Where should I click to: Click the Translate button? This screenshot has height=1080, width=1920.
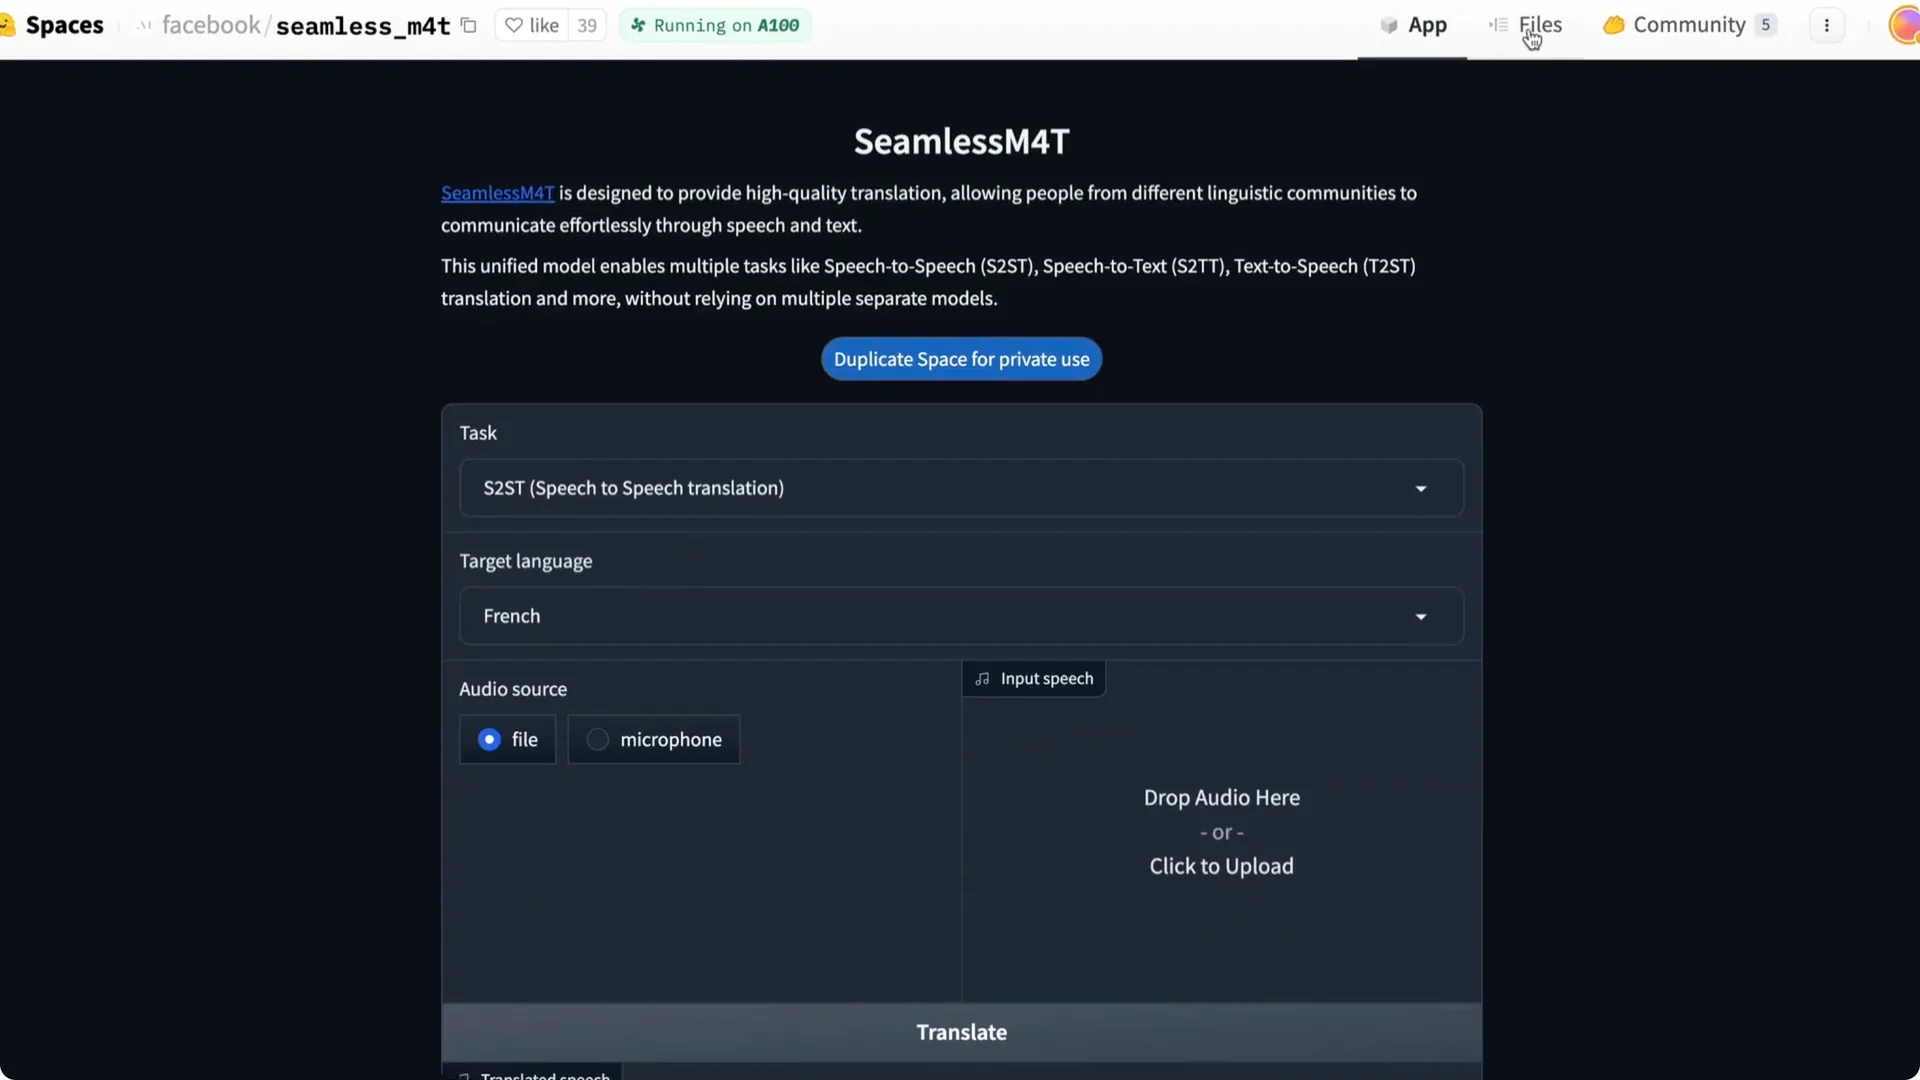pyautogui.click(x=960, y=1032)
